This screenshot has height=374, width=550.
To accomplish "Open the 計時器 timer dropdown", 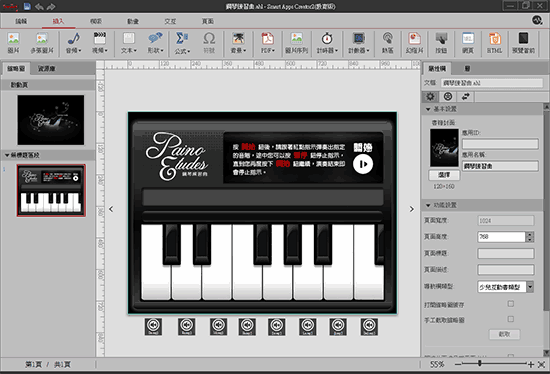I will (327, 43).
